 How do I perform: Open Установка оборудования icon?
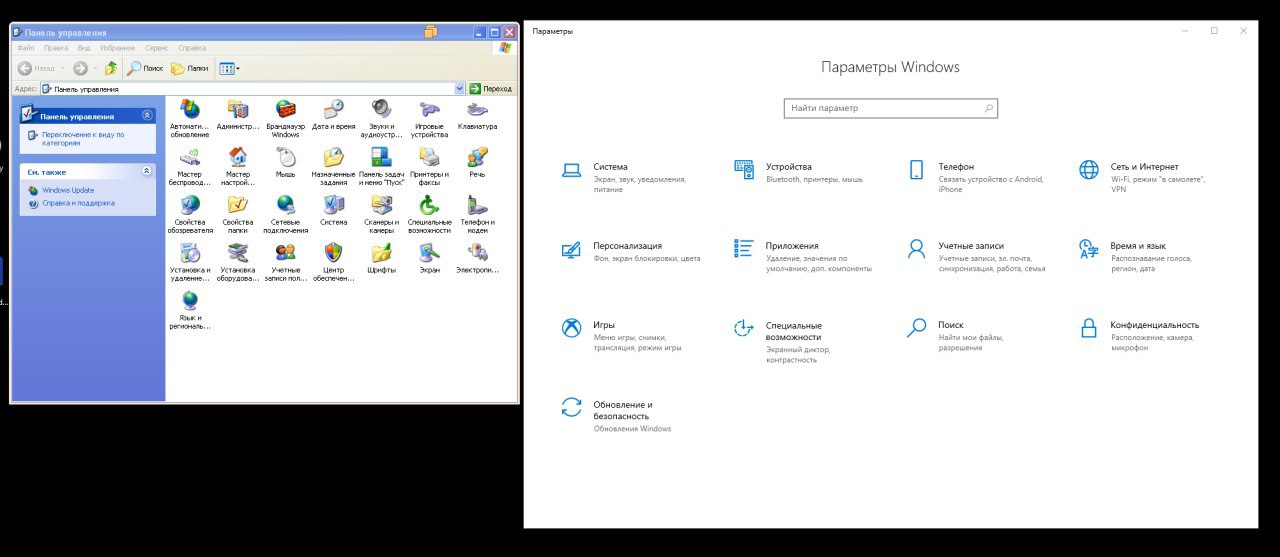(238, 252)
